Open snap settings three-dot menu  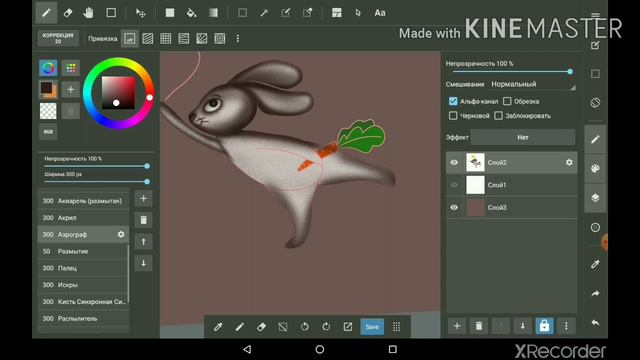coord(238,39)
